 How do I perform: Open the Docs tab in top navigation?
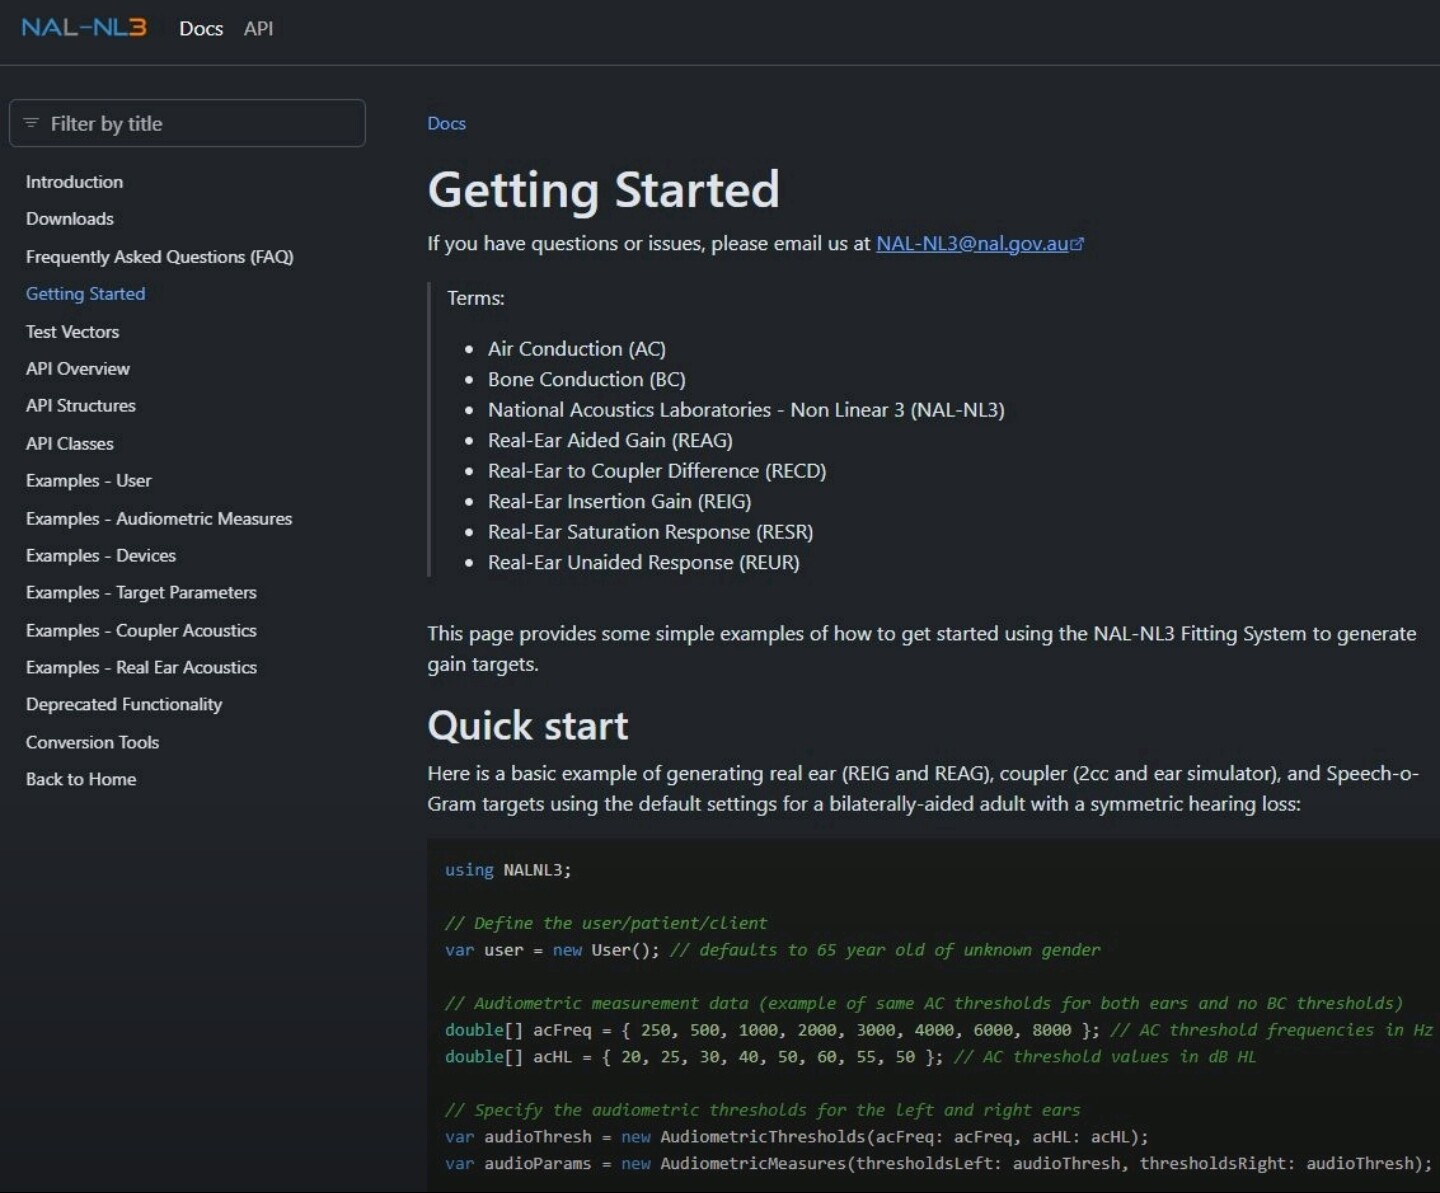pyautogui.click(x=201, y=29)
